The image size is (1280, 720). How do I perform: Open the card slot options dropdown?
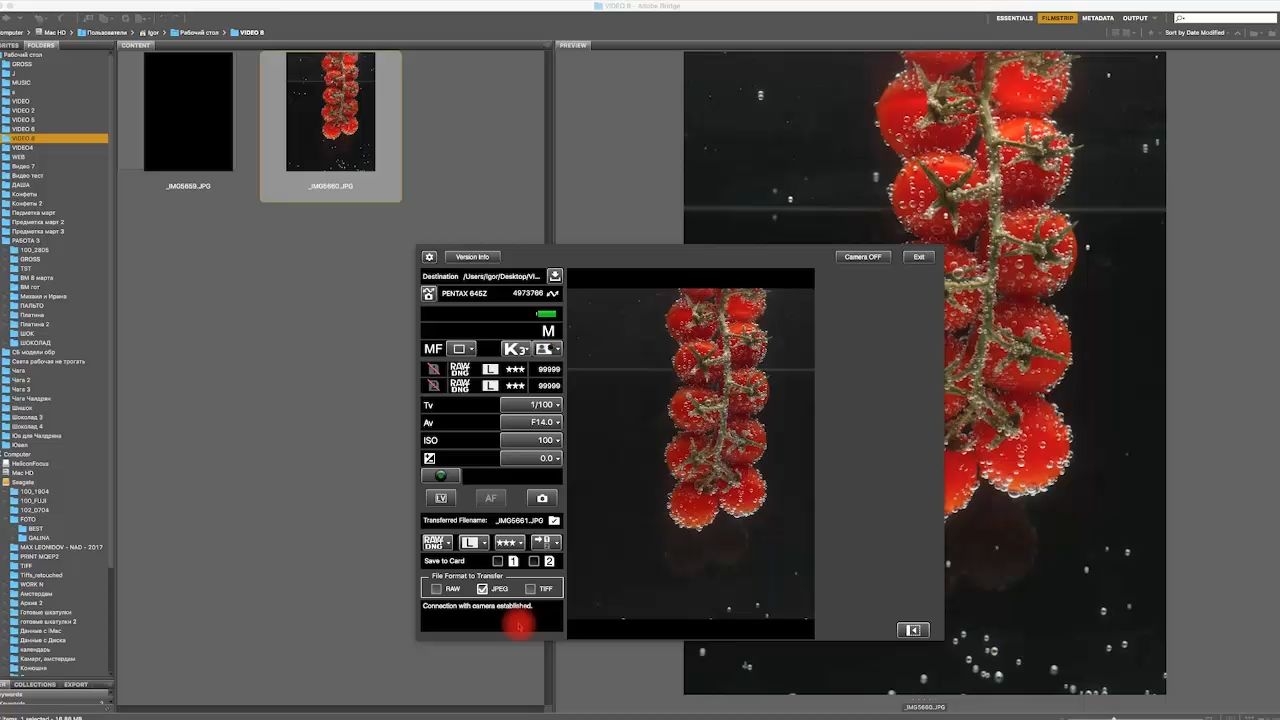[546, 542]
